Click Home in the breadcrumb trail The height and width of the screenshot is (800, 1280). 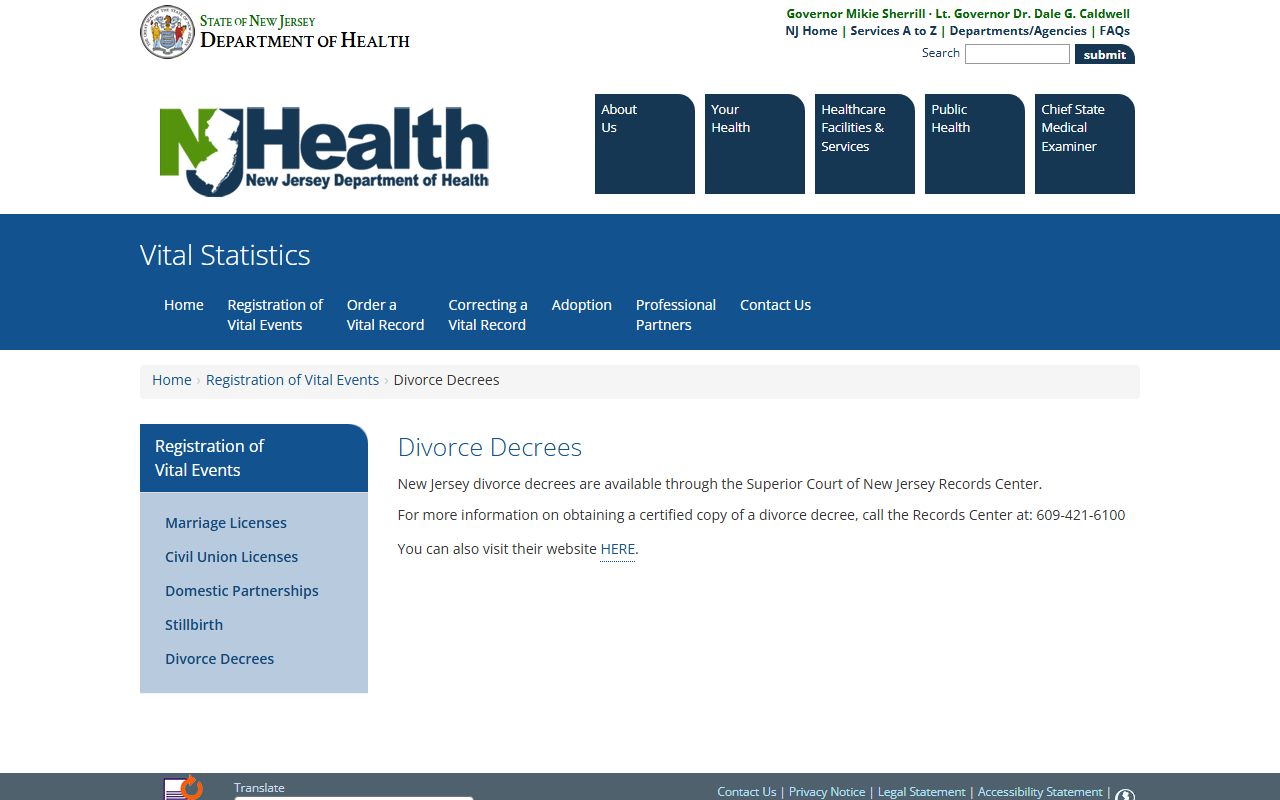point(171,380)
